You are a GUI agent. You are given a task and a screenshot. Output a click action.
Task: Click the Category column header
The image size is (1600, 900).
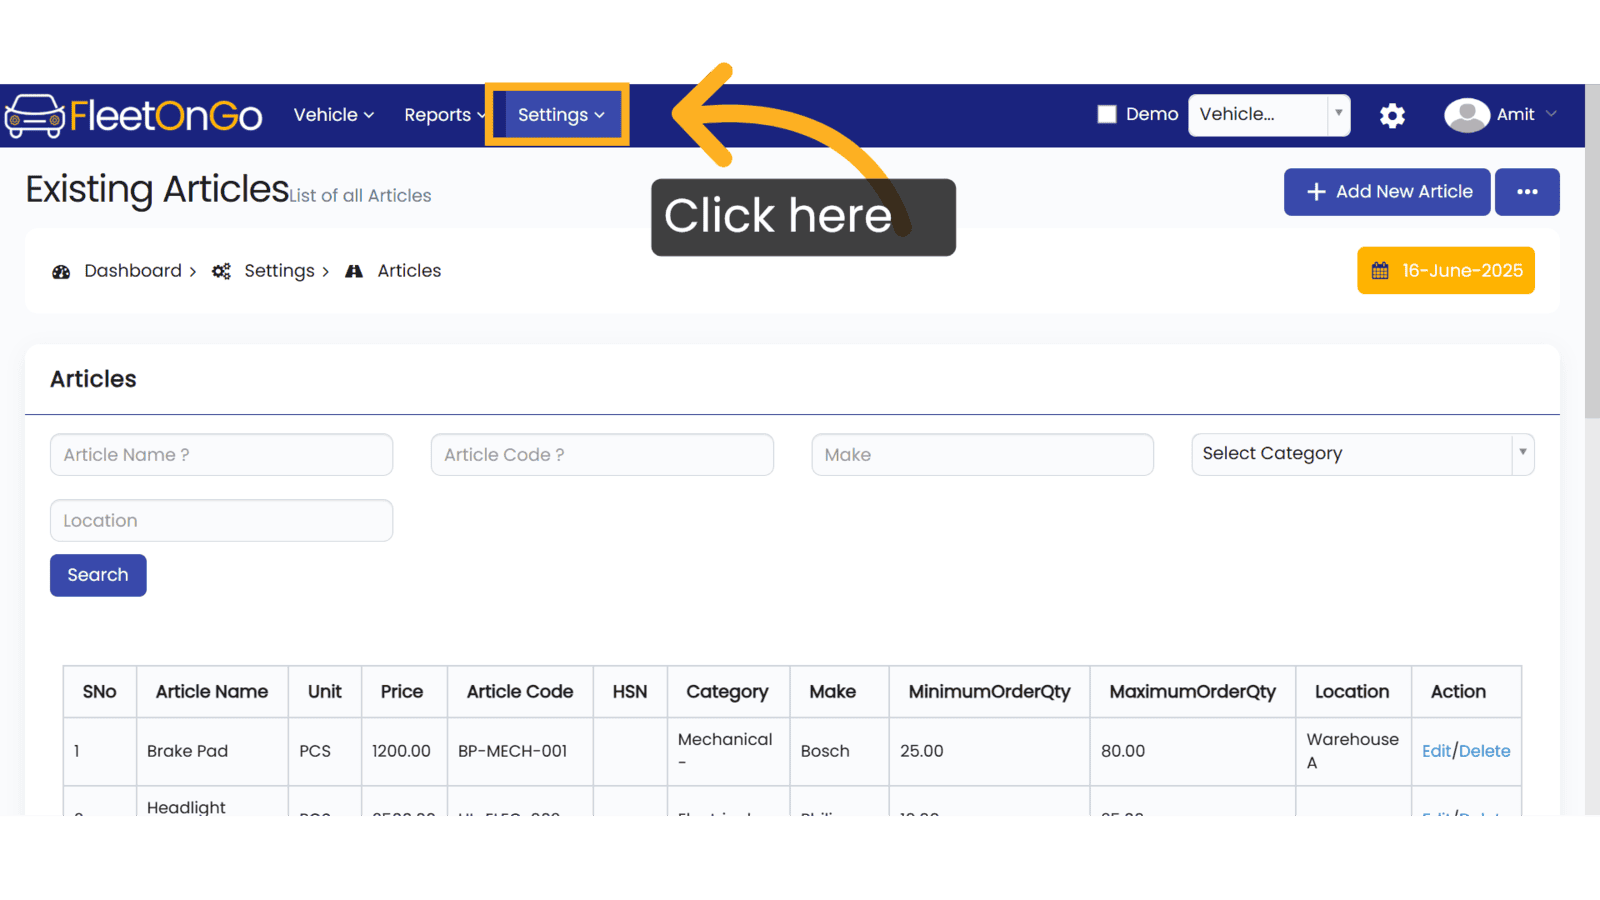[x=727, y=692]
